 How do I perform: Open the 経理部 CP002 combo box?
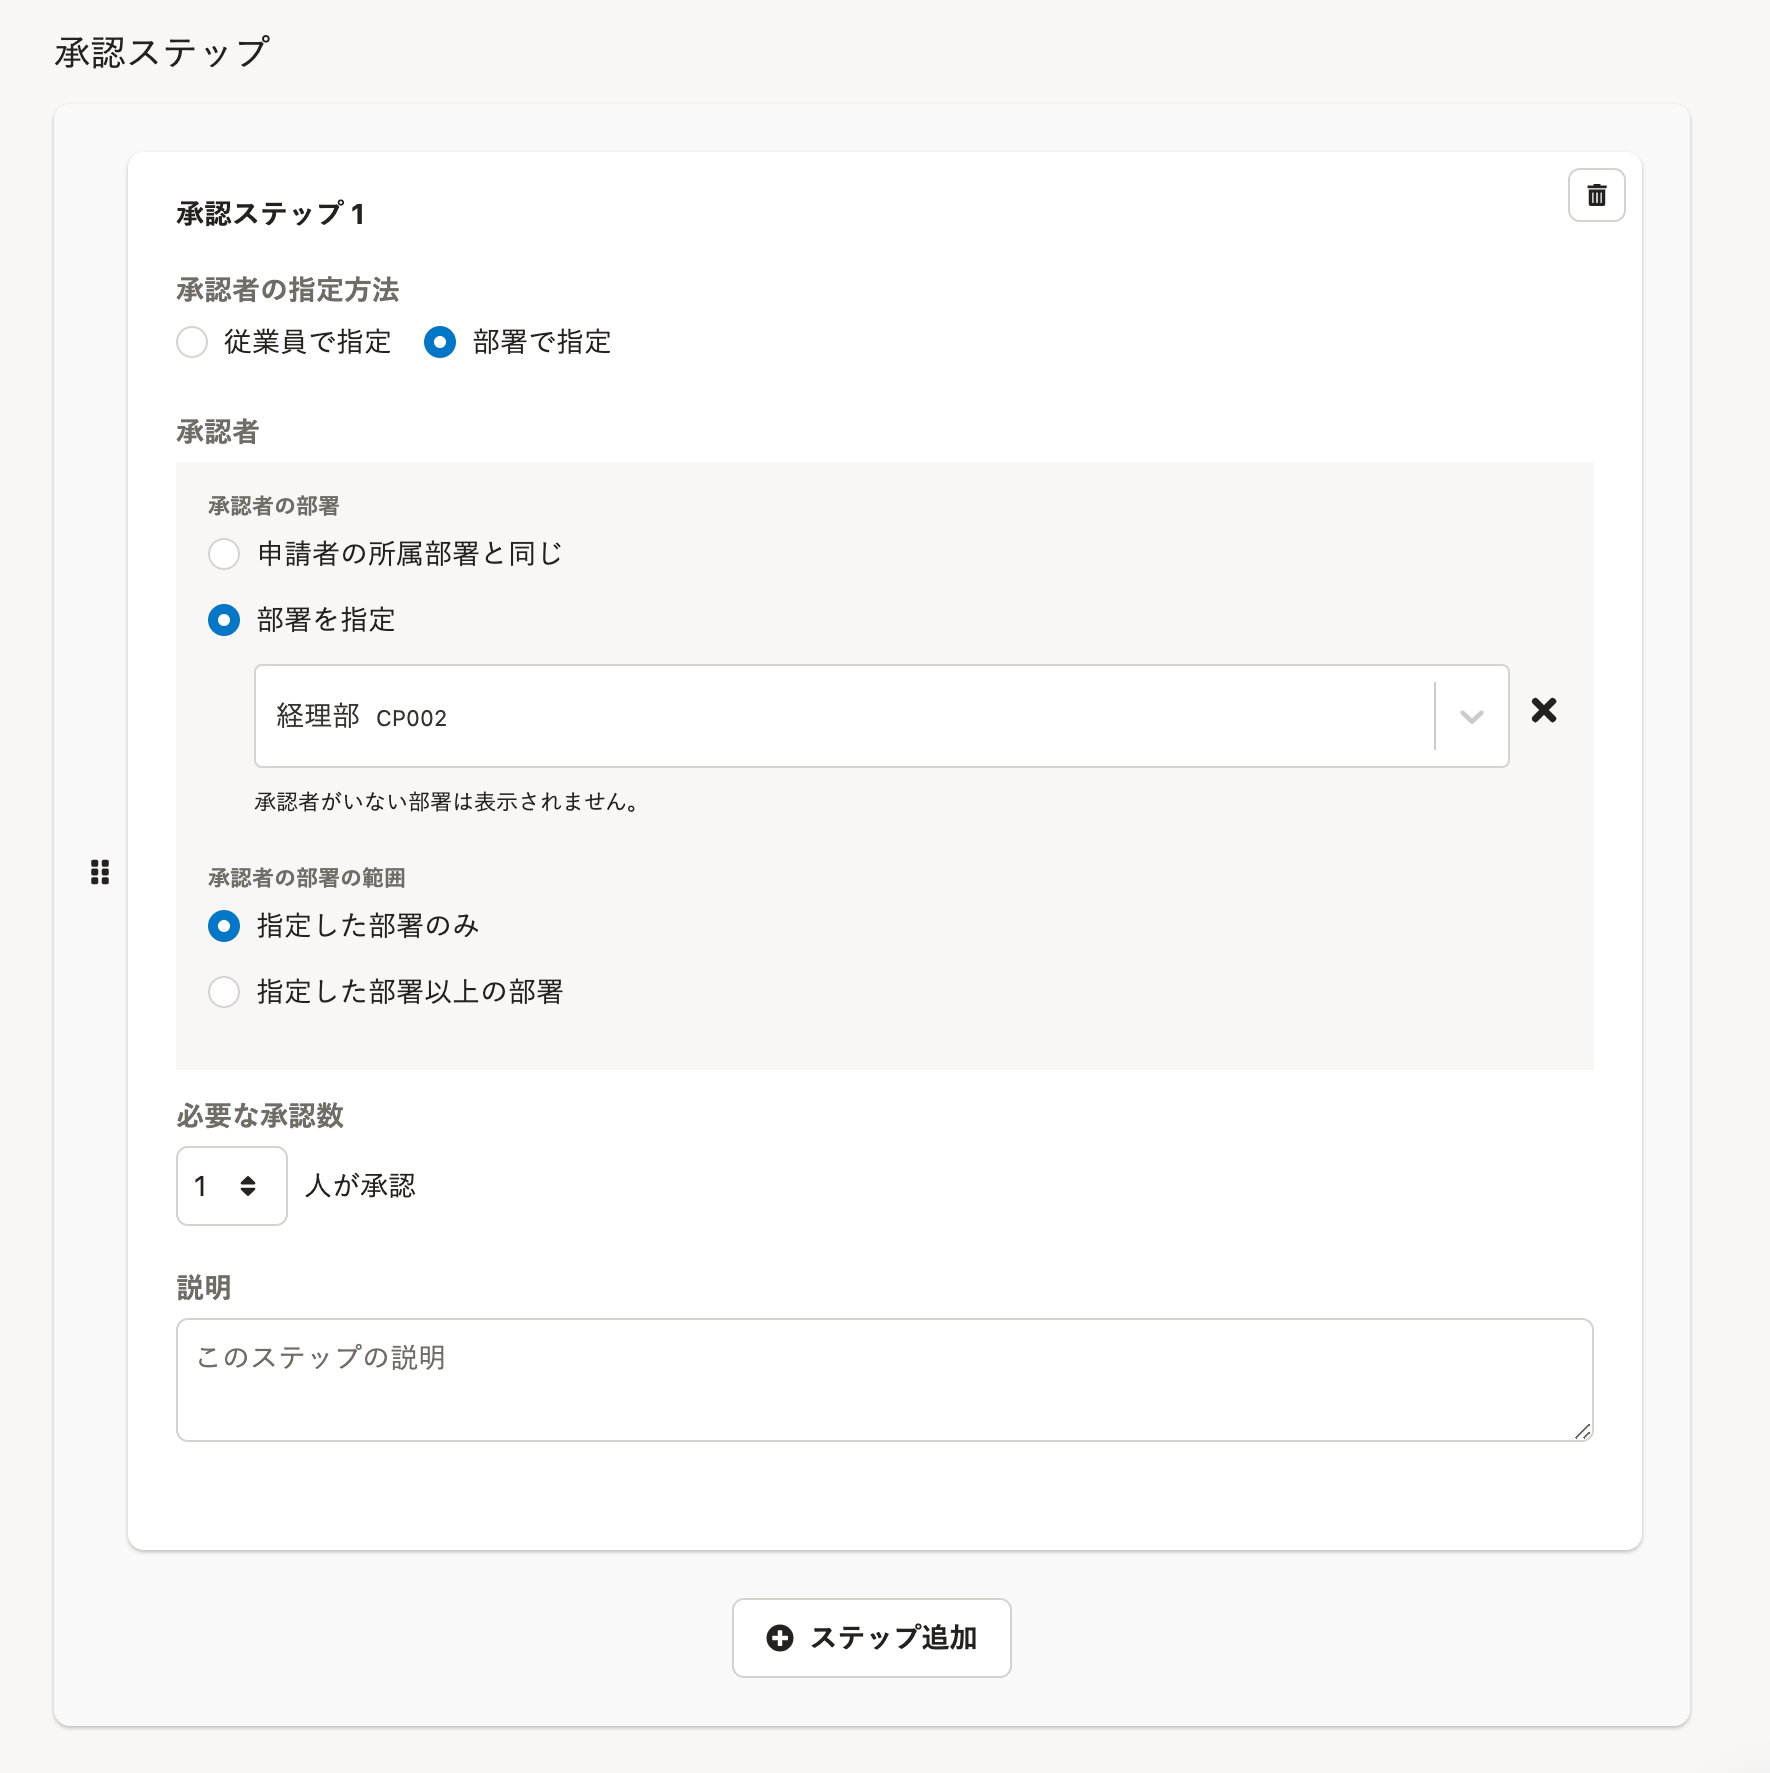point(881,716)
